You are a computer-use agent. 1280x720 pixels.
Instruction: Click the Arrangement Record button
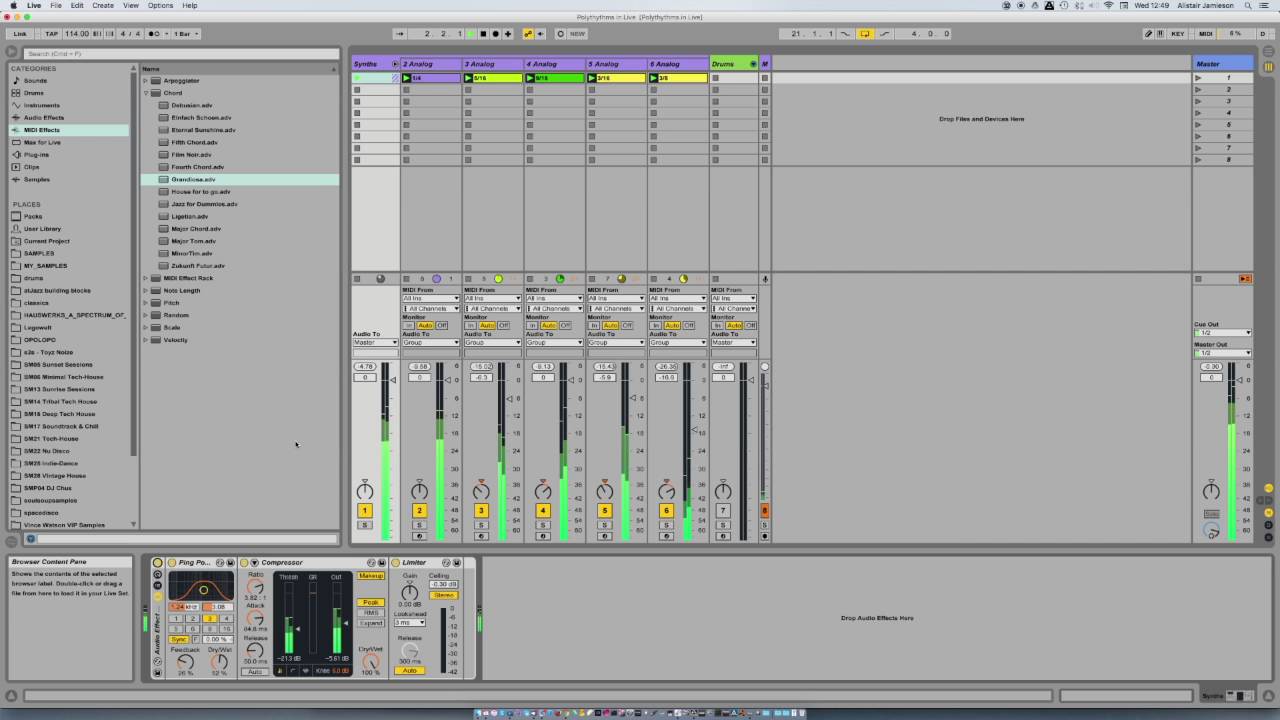495,34
